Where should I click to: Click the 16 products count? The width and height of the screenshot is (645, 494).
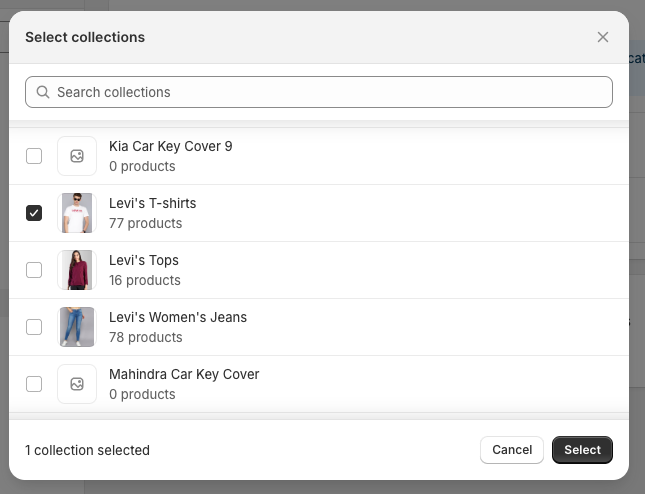[145, 280]
